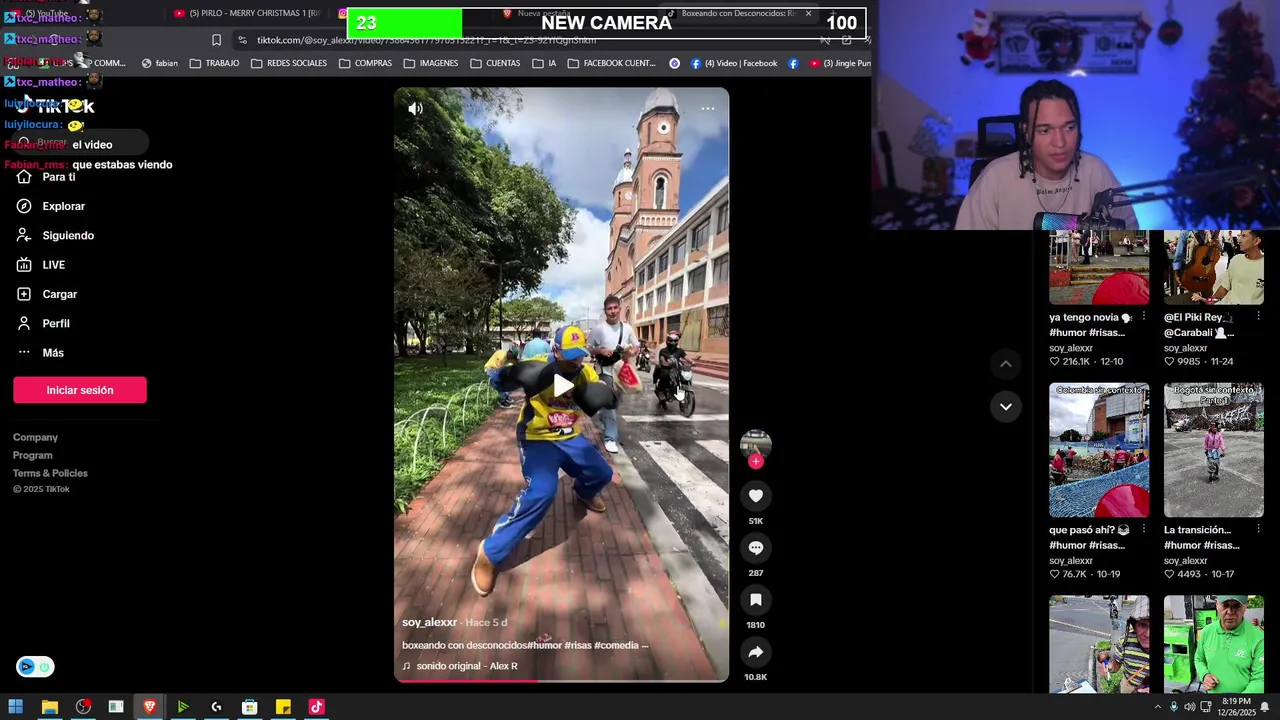Image resolution: width=1280 pixels, height=720 pixels.
Task: Open options for 'La transición...' video
Action: 1258,530
